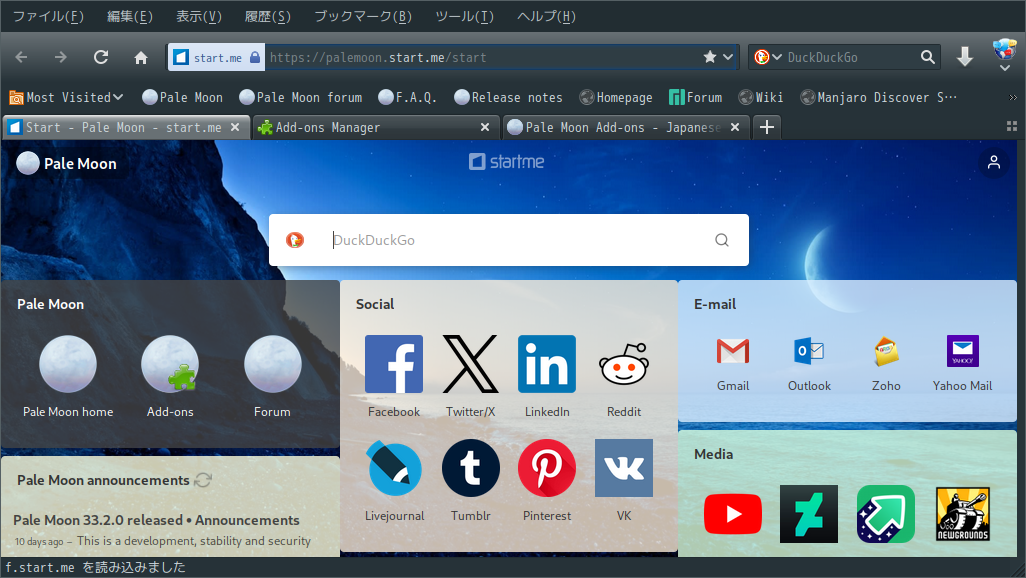Open the 履歴(S) menu
Screen dimensions: 1026x578
[268, 16]
